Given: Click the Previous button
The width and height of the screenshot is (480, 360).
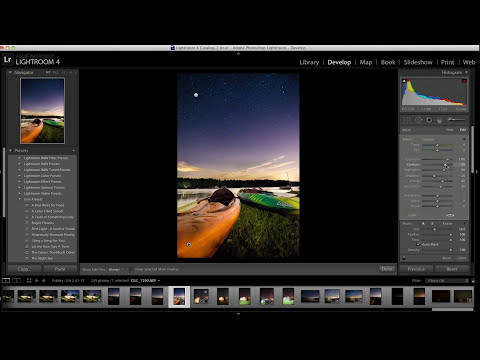Looking at the screenshot, I should (x=416, y=269).
